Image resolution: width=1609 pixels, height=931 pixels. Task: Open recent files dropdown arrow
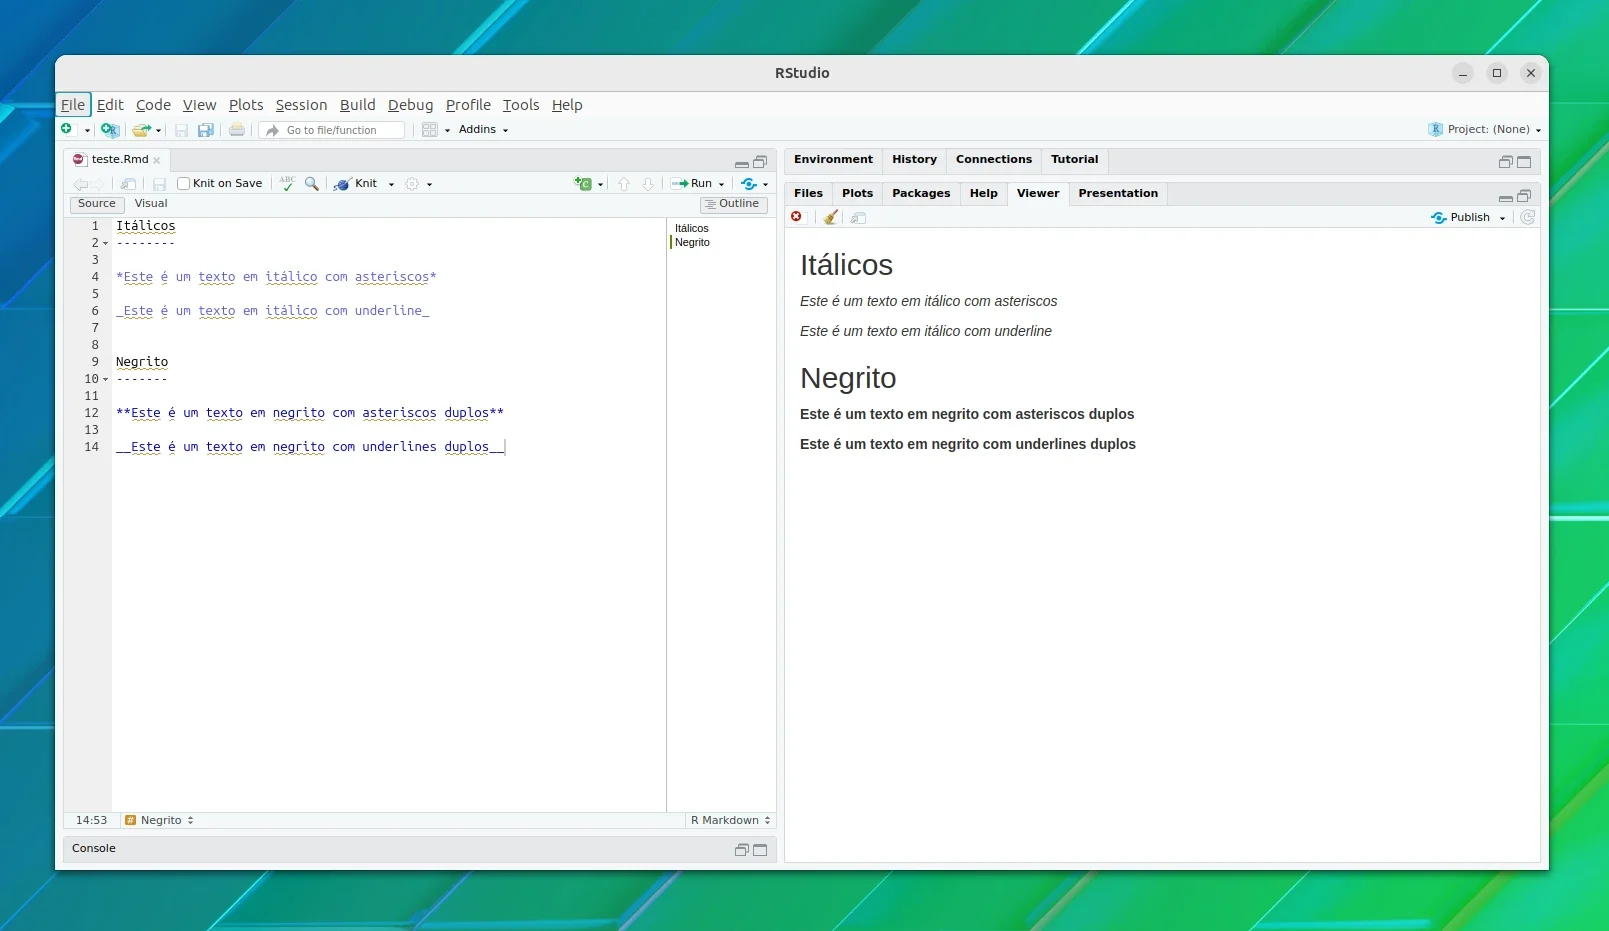(158, 131)
